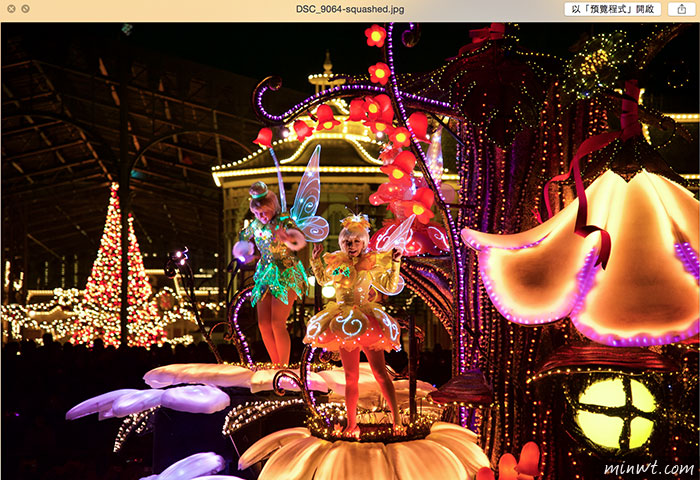Open the image with Preview using the 以「預覽程式」開啟 button
This screenshot has width=700, height=480.
click(x=612, y=9)
